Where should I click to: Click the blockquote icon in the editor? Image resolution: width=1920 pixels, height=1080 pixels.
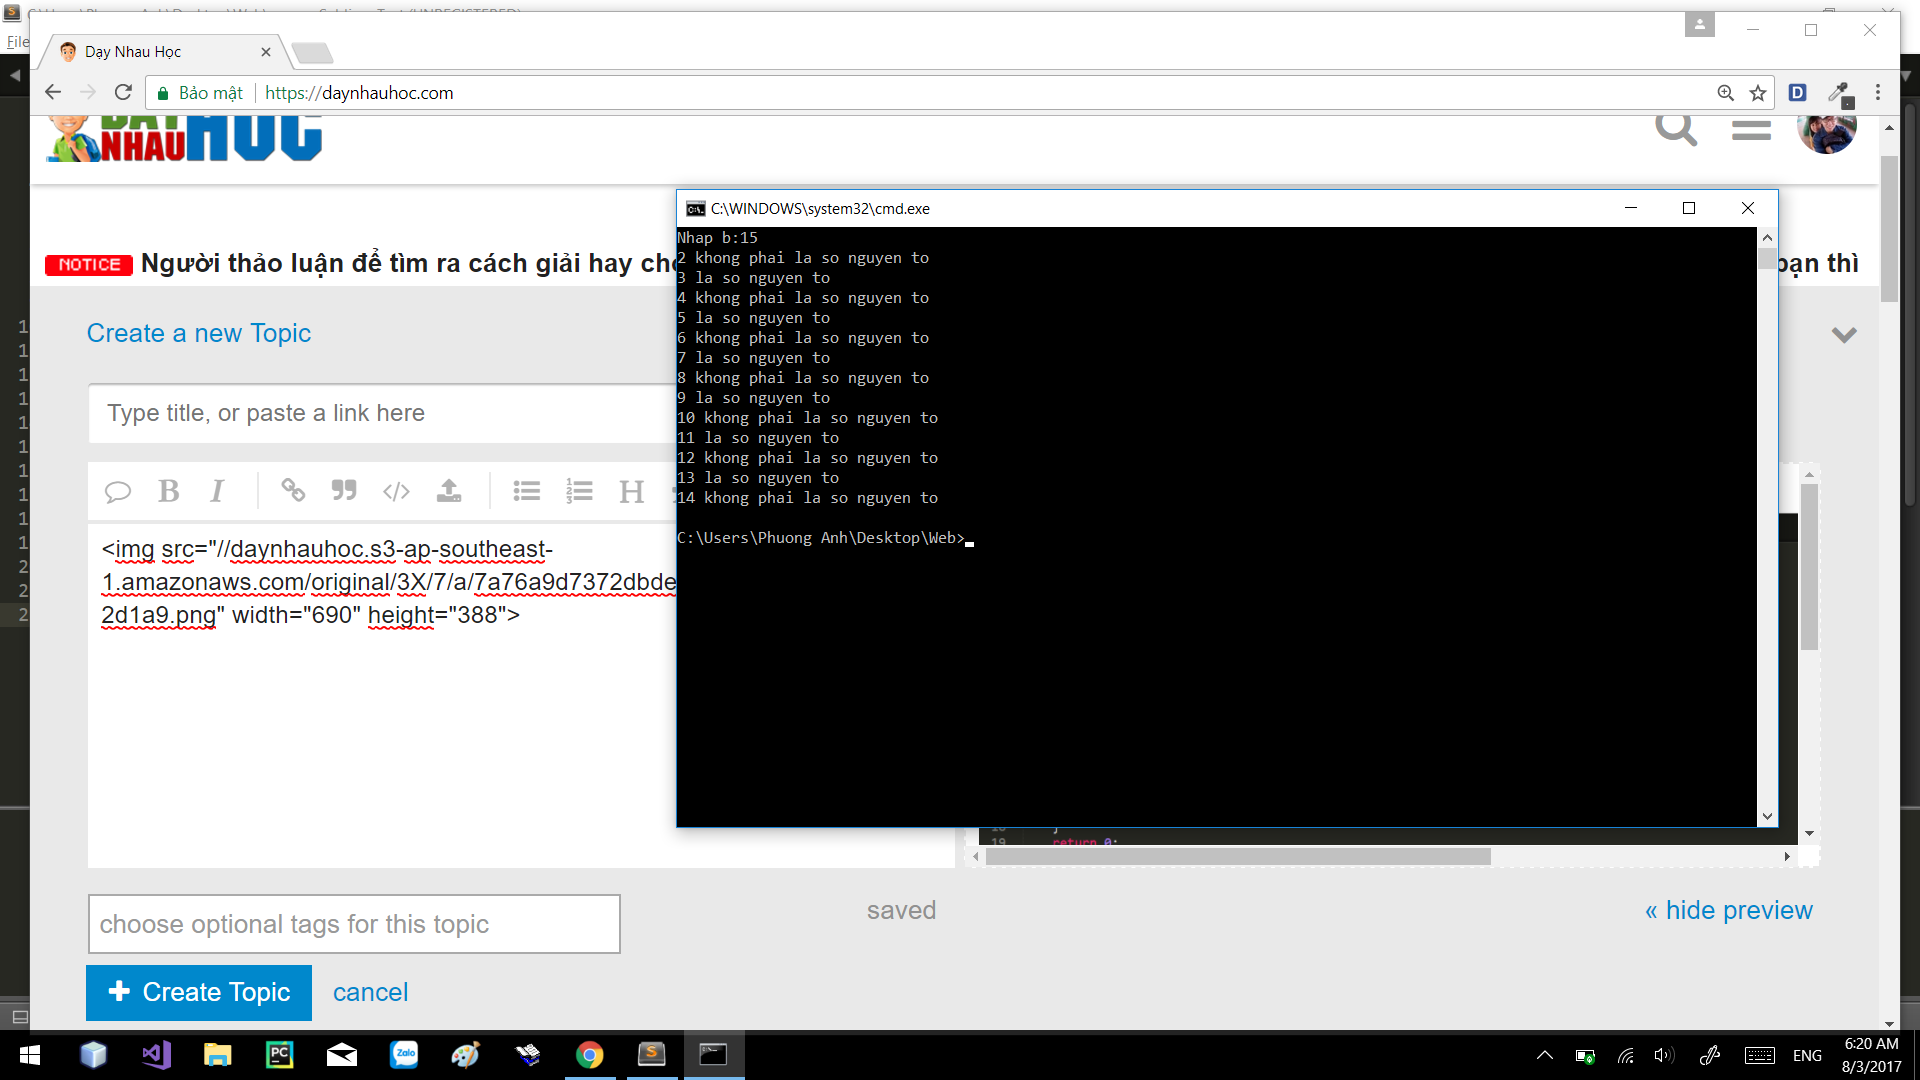click(344, 491)
